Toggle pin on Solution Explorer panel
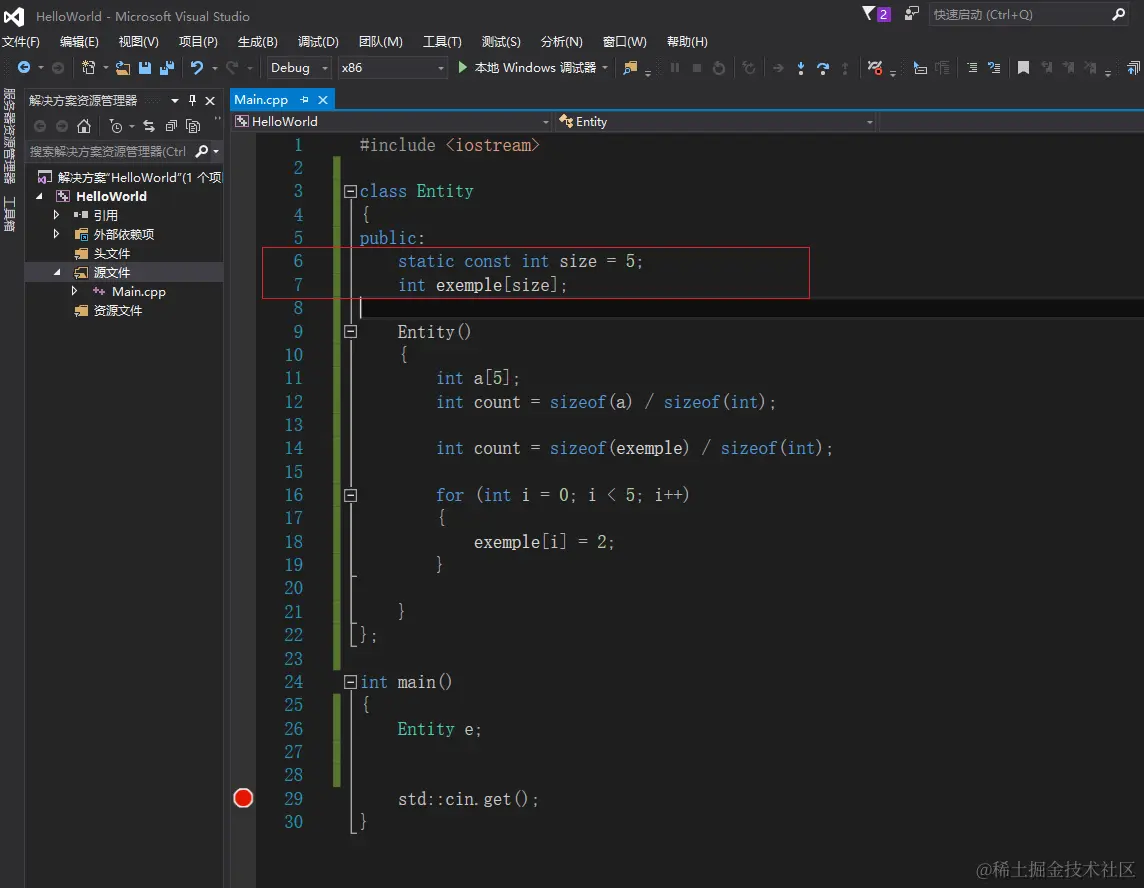1144x888 pixels. [193, 101]
